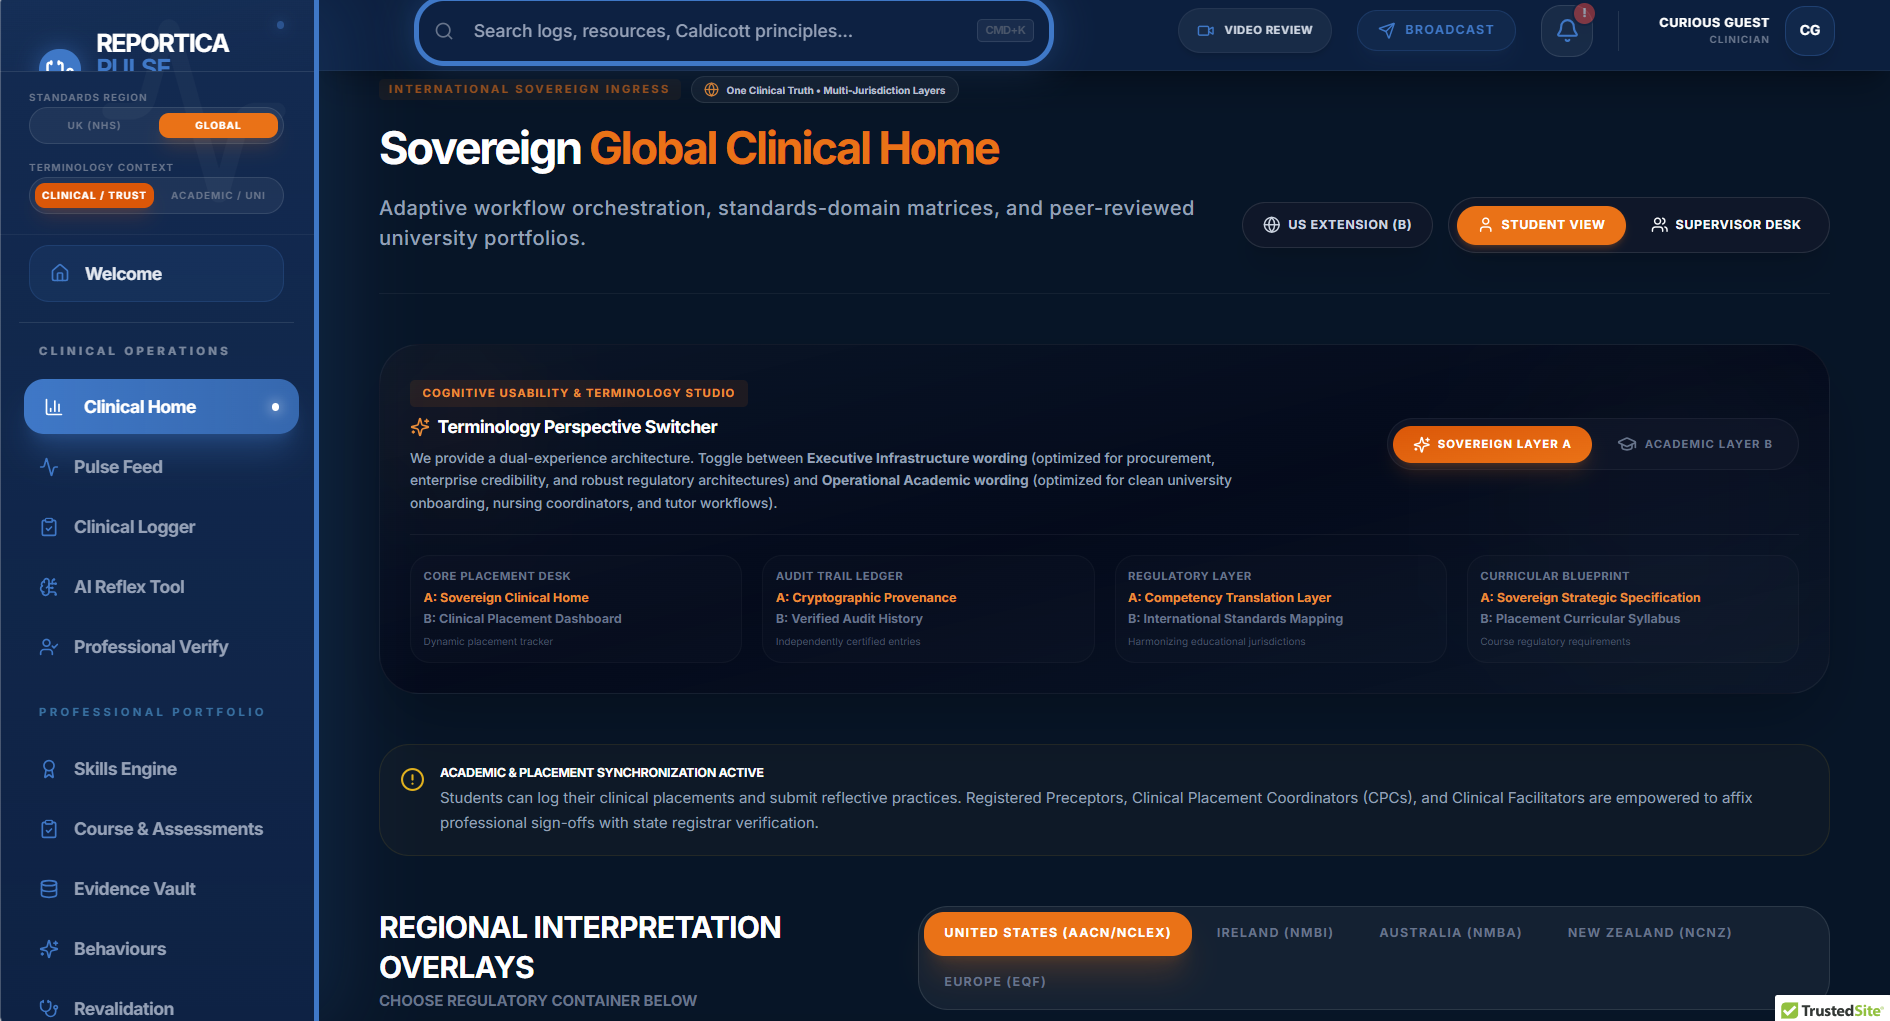The image size is (1890, 1021).
Task: Open the Core Placement Desk card
Action: [x=576, y=609]
